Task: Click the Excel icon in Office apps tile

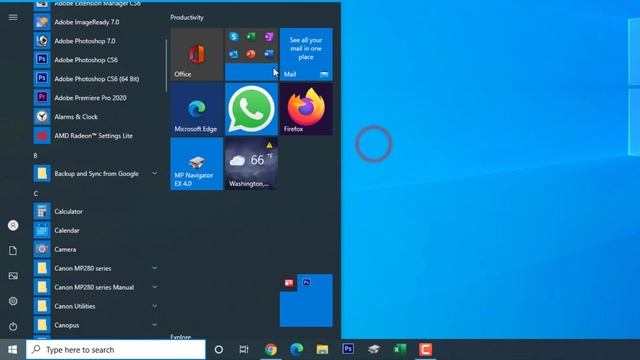Action: coord(251,37)
